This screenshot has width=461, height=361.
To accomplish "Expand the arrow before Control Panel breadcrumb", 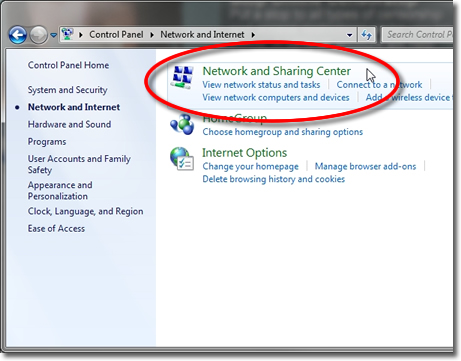I will coord(81,35).
